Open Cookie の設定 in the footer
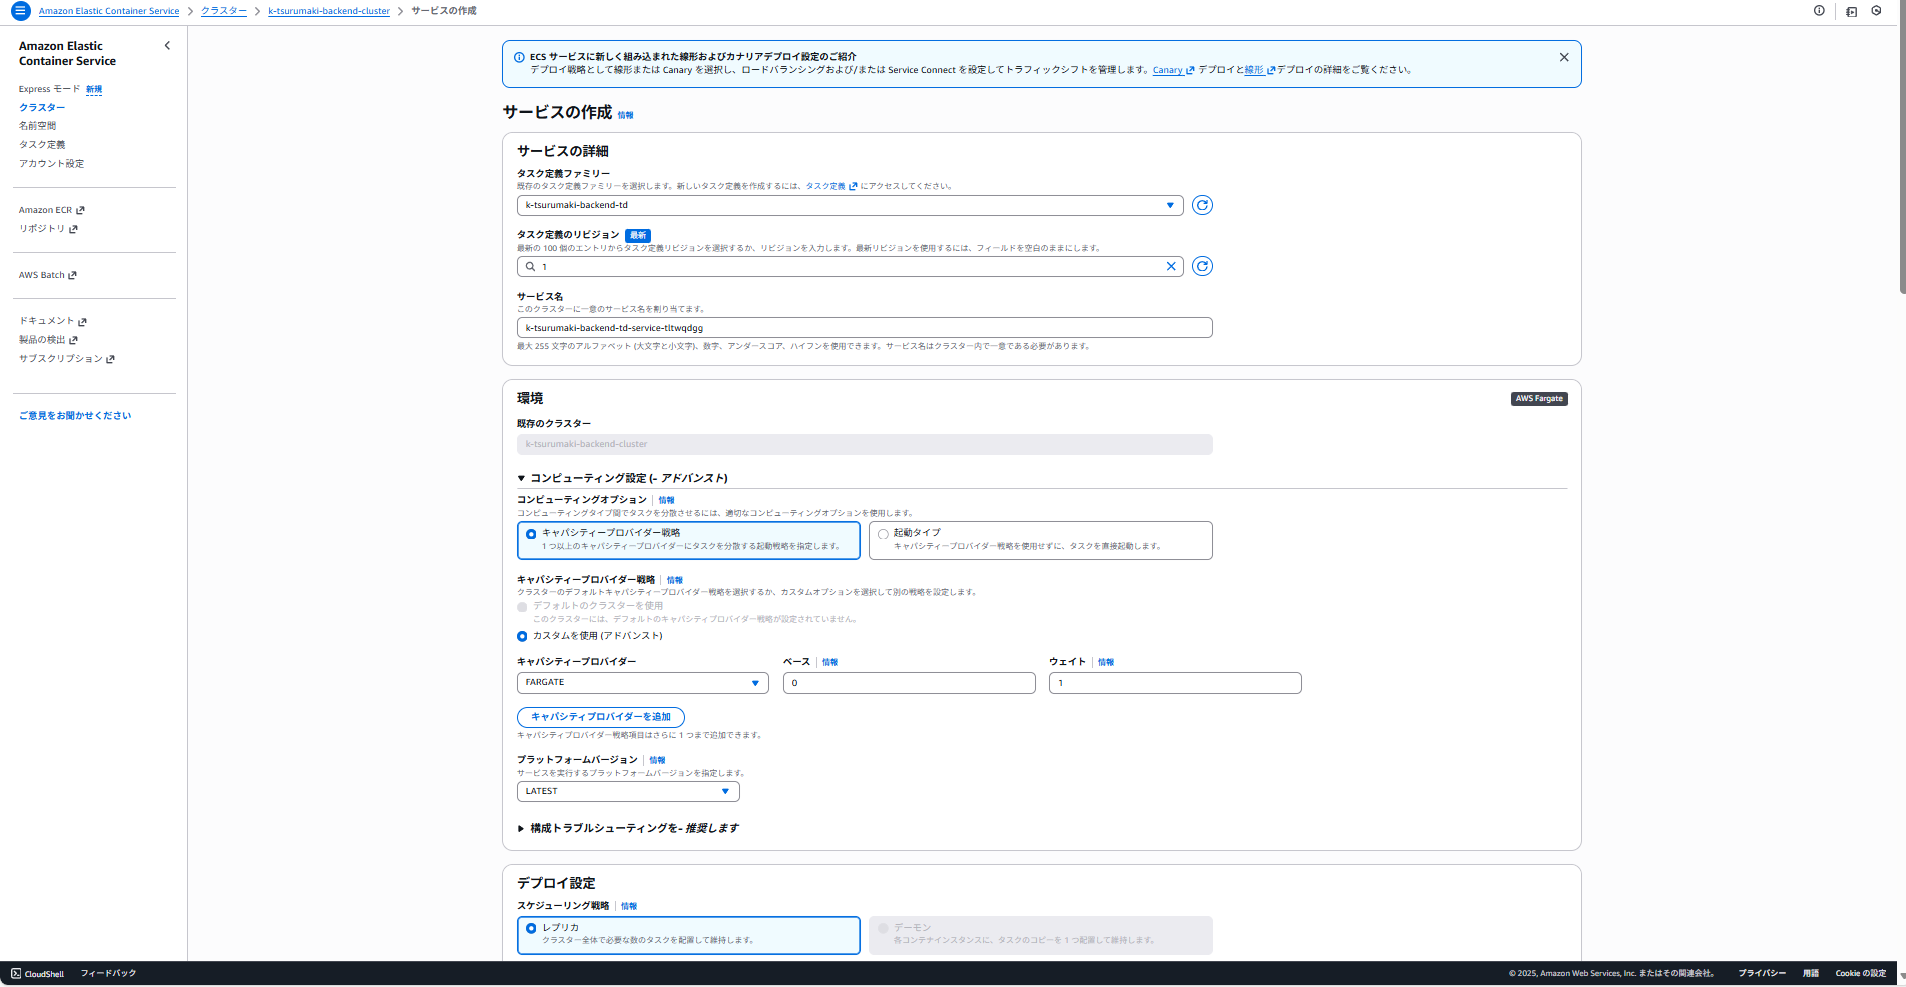 tap(1861, 973)
